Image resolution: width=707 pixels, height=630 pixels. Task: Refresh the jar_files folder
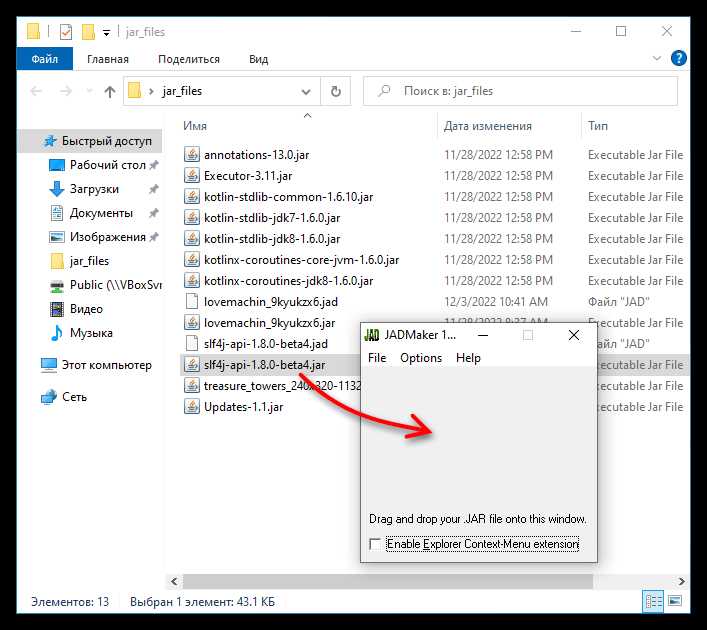click(336, 92)
